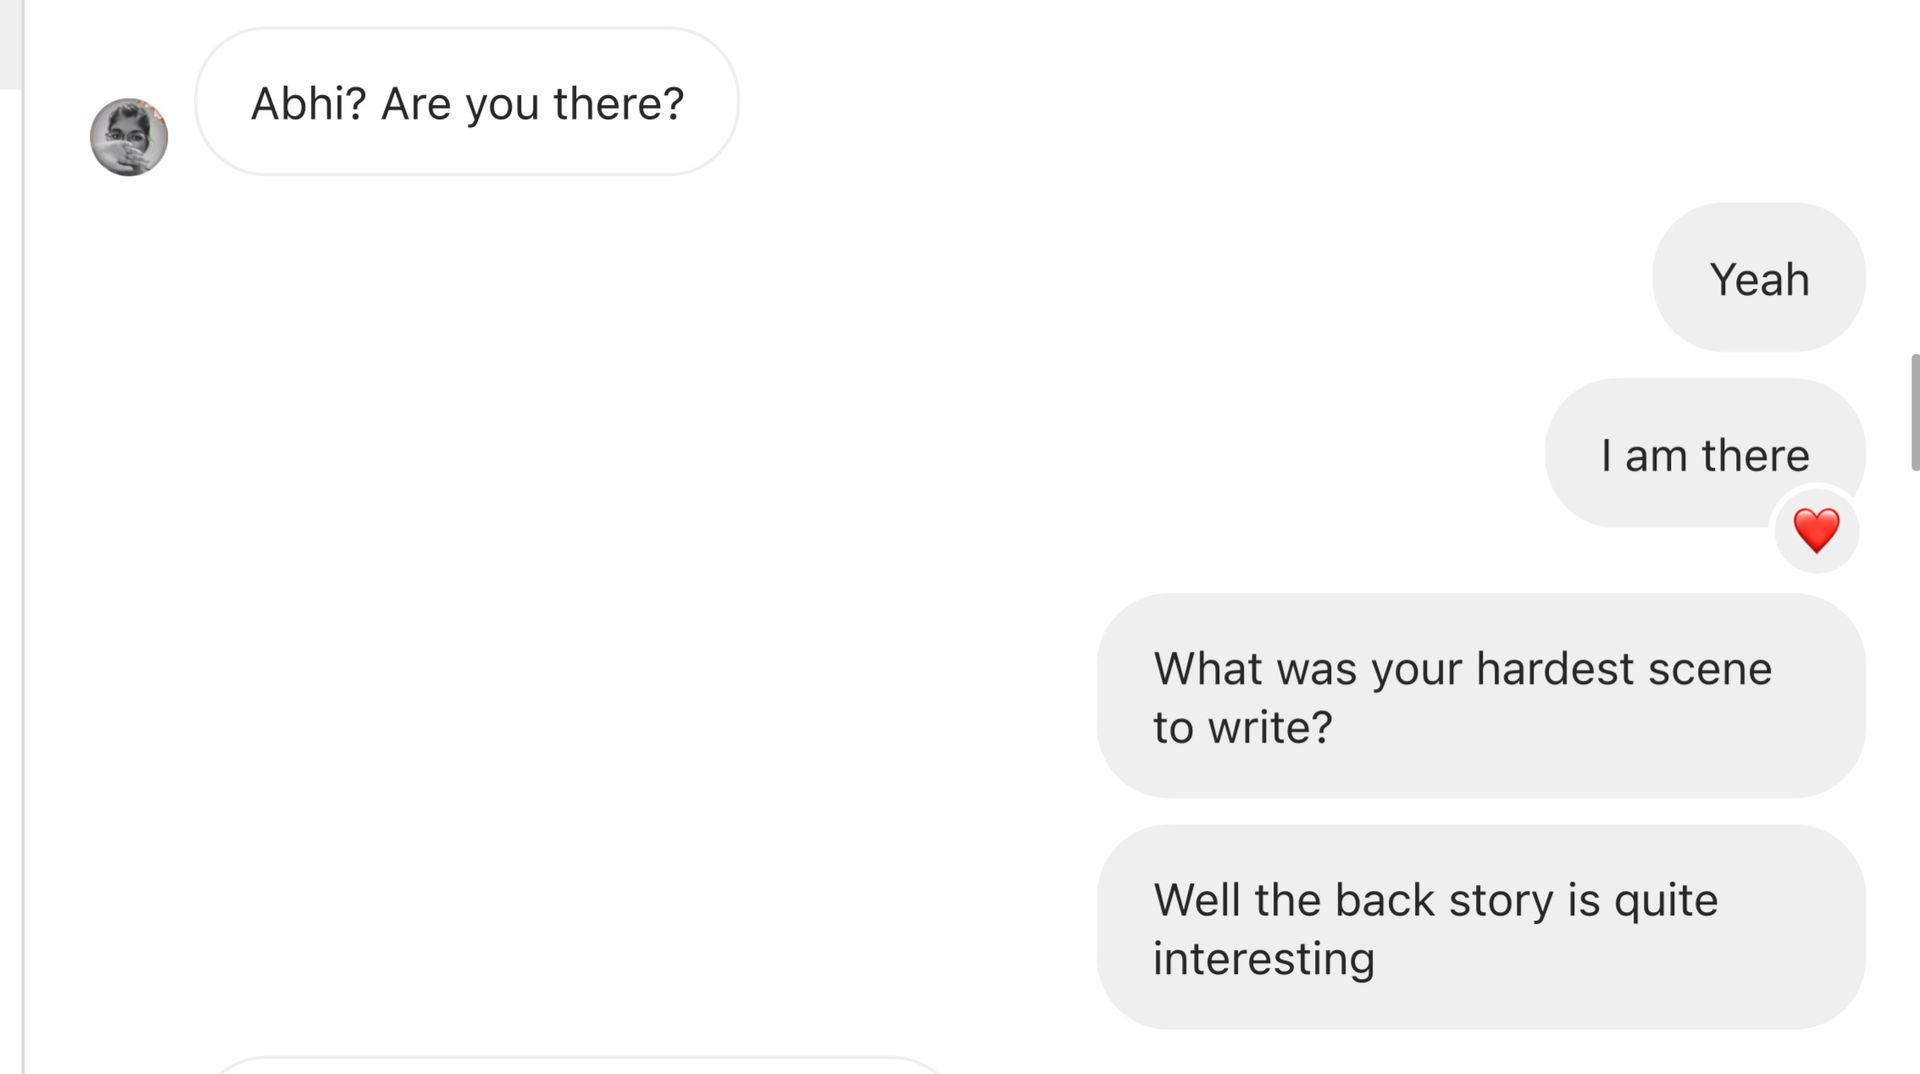Select the "Abhi? Are you there?" message
This screenshot has height=1074, width=1920.
click(467, 102)
